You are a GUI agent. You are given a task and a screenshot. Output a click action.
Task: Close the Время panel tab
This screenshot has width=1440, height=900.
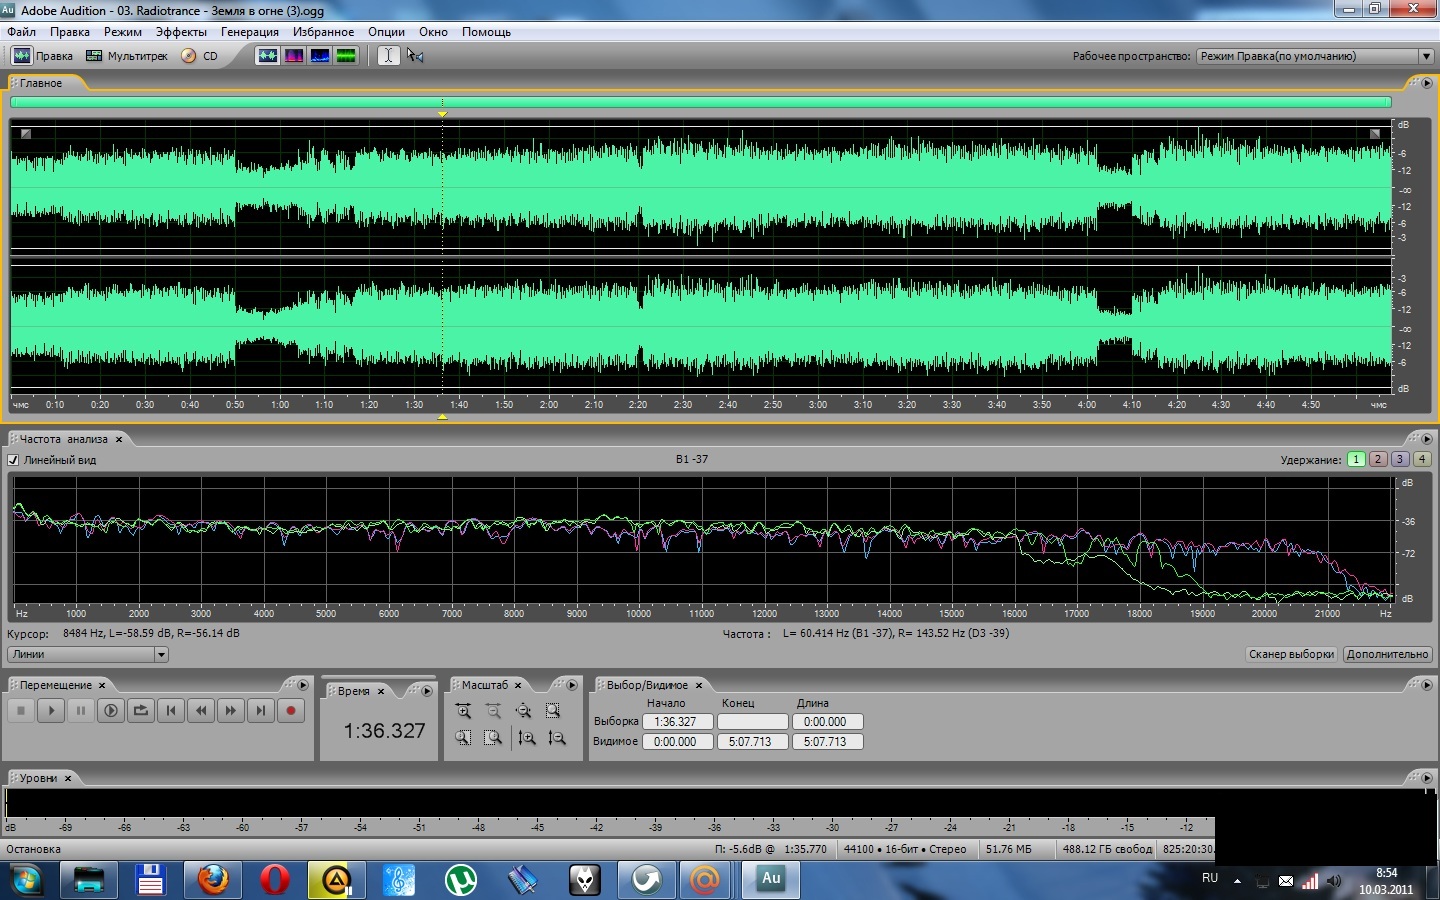[x=381, y=691]
